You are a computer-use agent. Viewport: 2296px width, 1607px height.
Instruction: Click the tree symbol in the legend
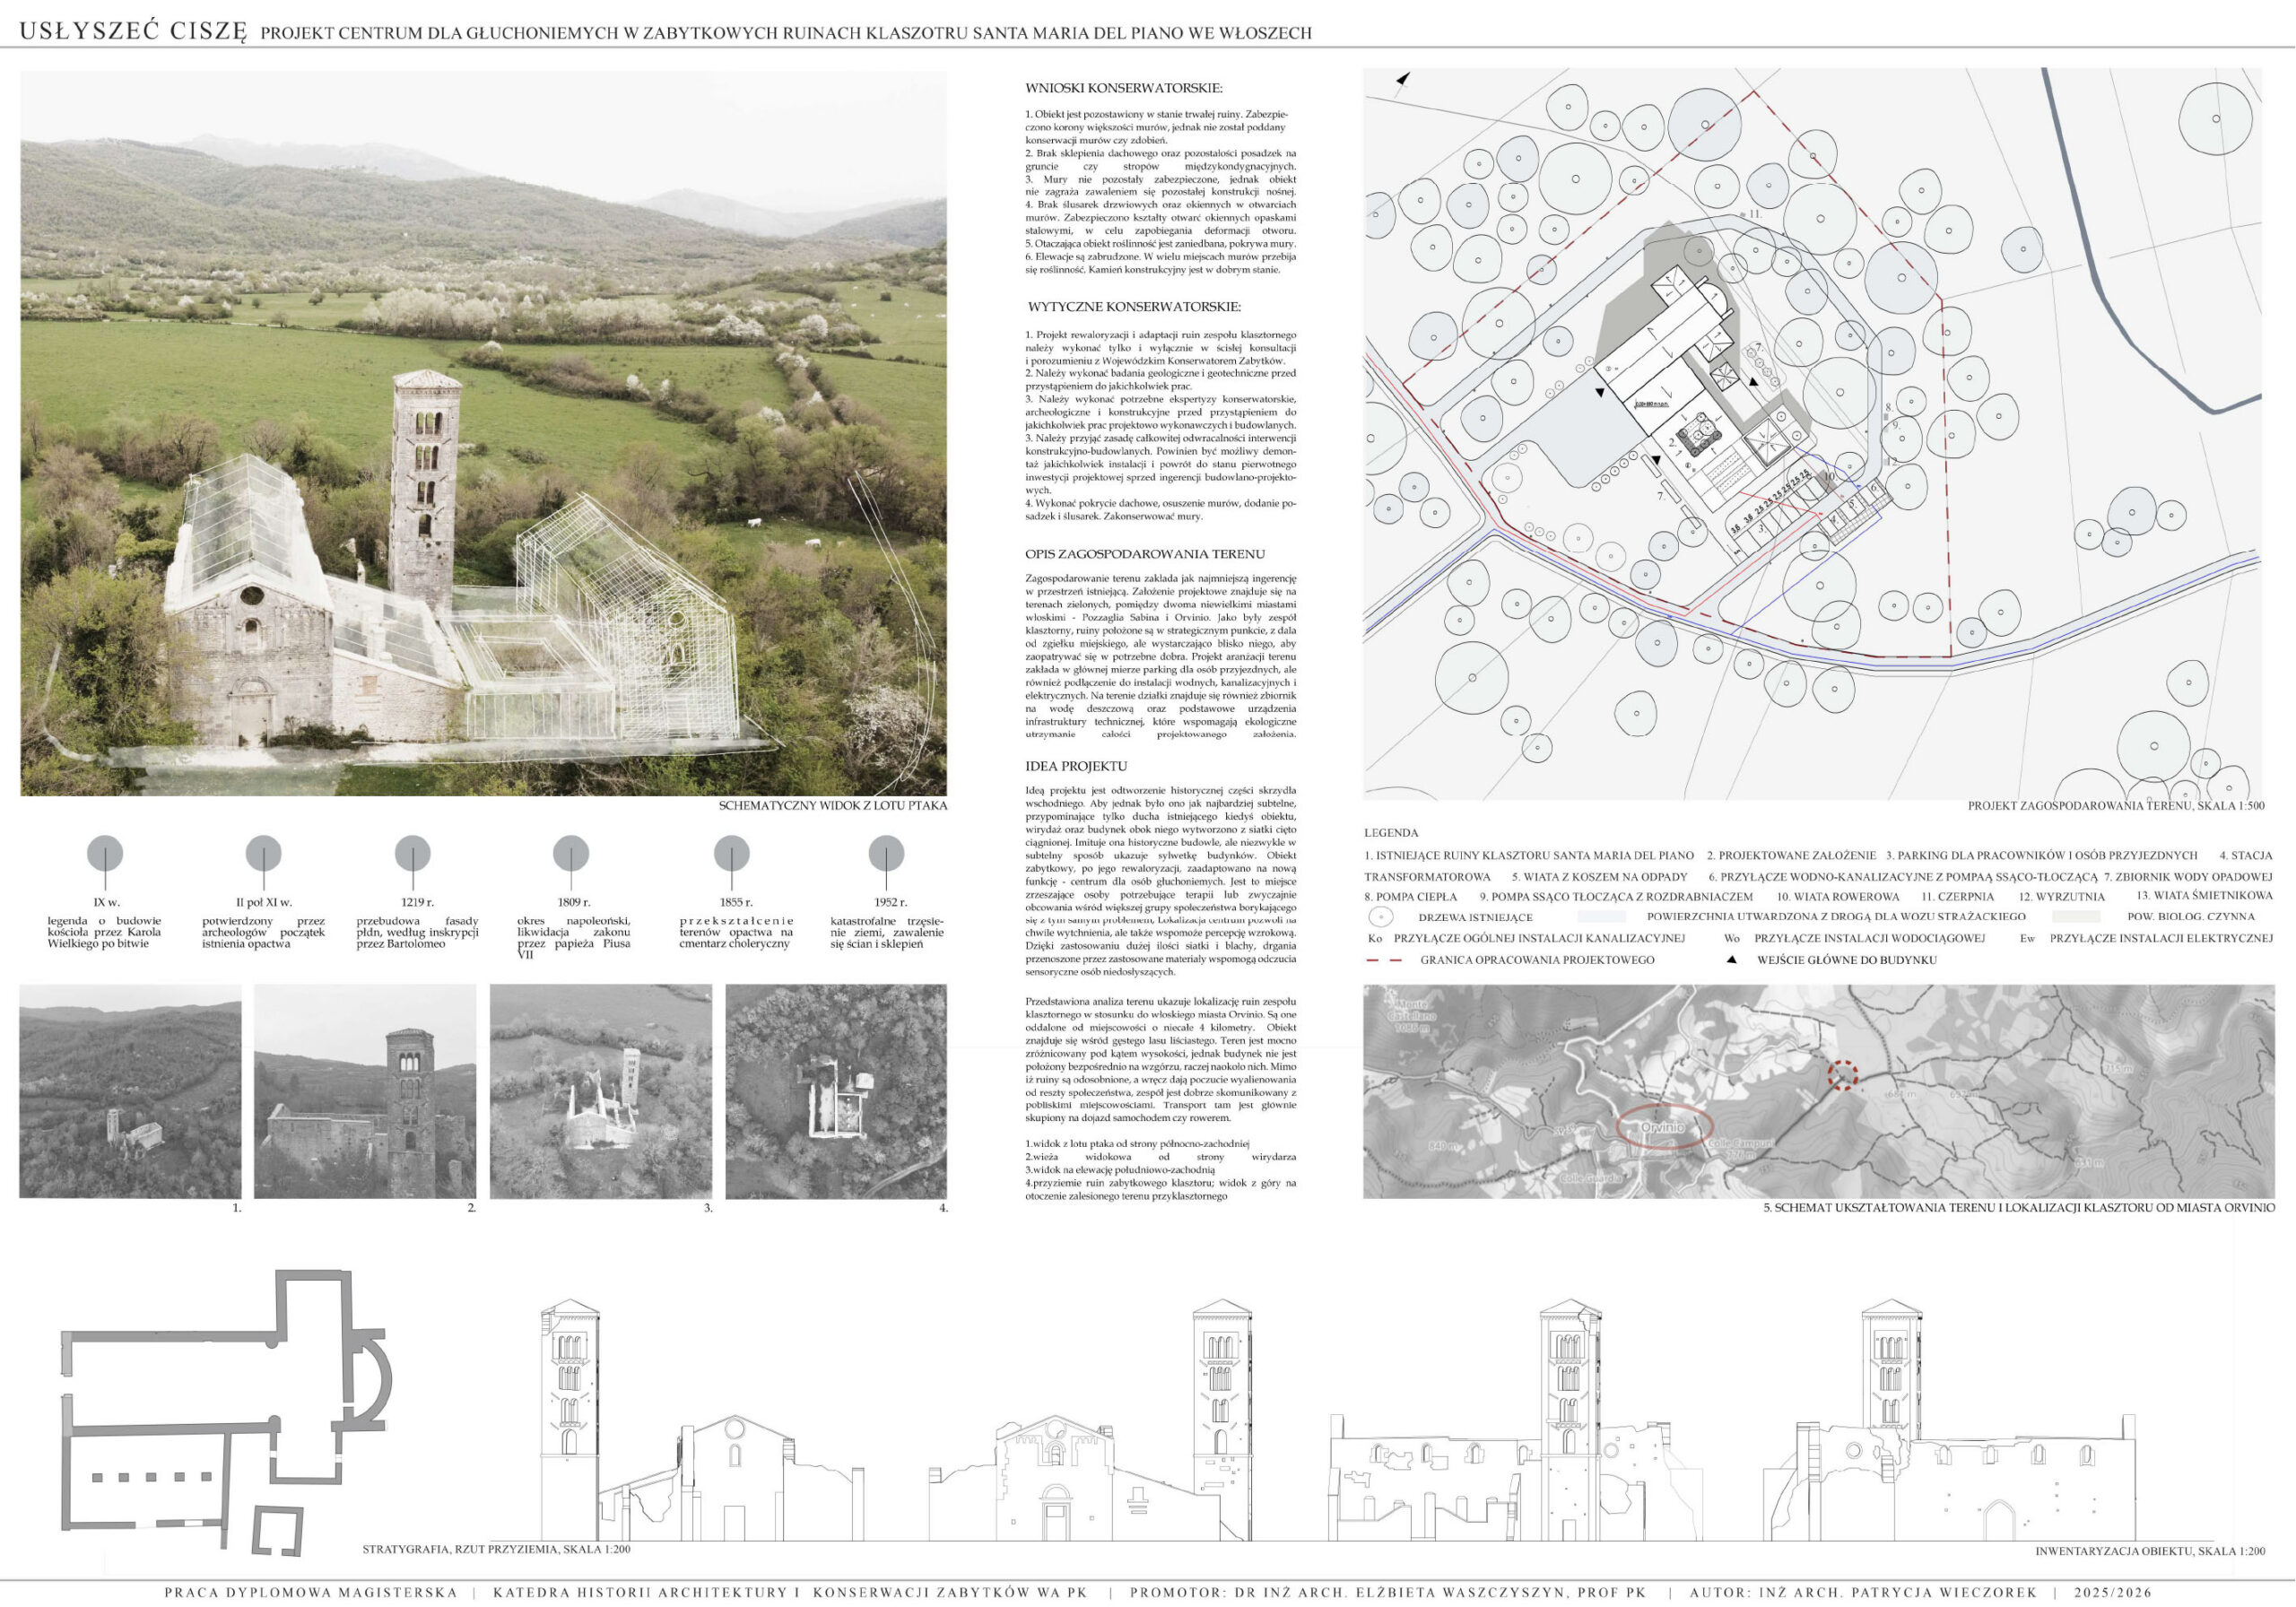coord(1380,916)
